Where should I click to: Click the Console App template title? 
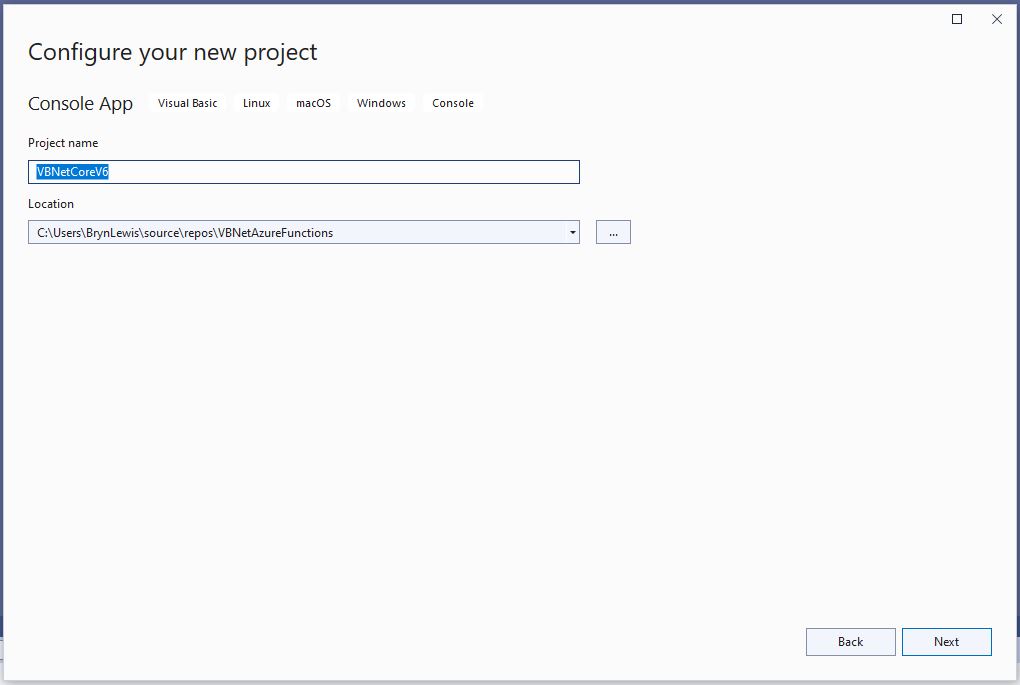click(x=80, y=104)
